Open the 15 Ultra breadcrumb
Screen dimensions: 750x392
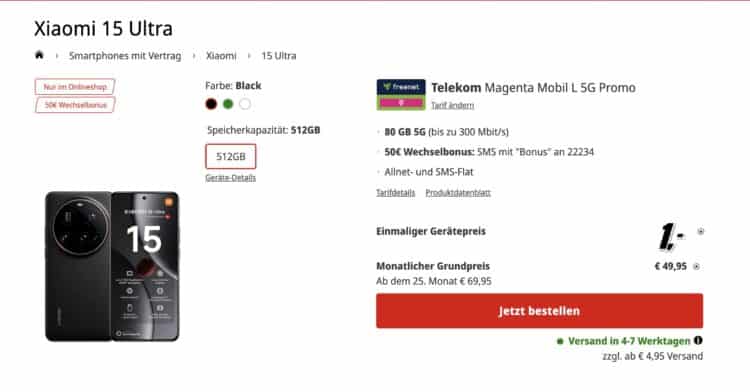[x=278, y=56]
